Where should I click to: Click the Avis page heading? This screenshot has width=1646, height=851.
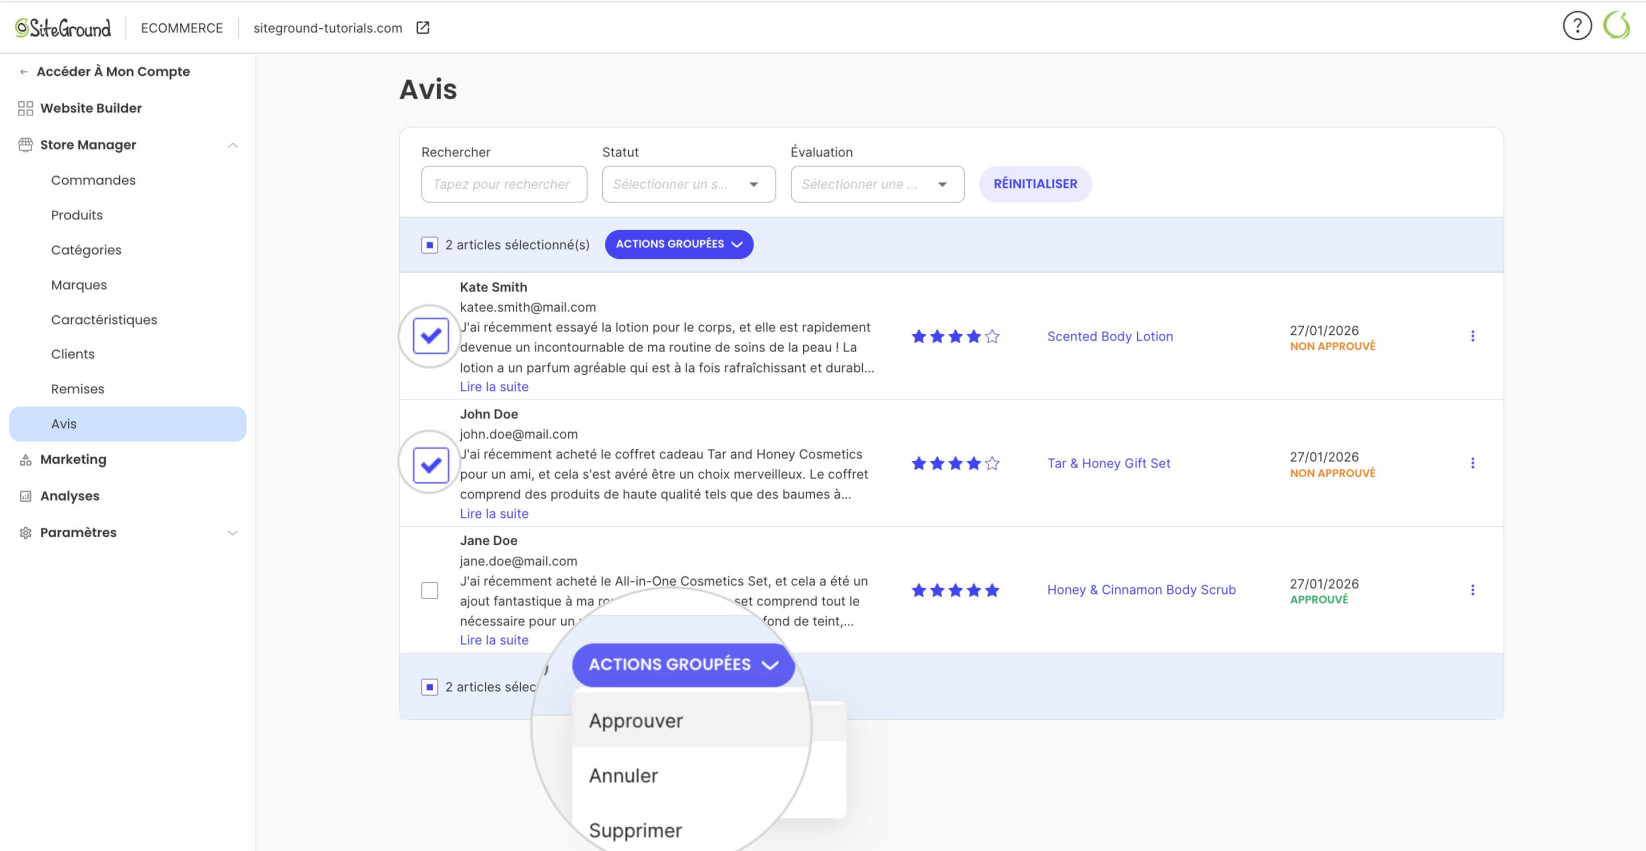[x=428, y=89]
